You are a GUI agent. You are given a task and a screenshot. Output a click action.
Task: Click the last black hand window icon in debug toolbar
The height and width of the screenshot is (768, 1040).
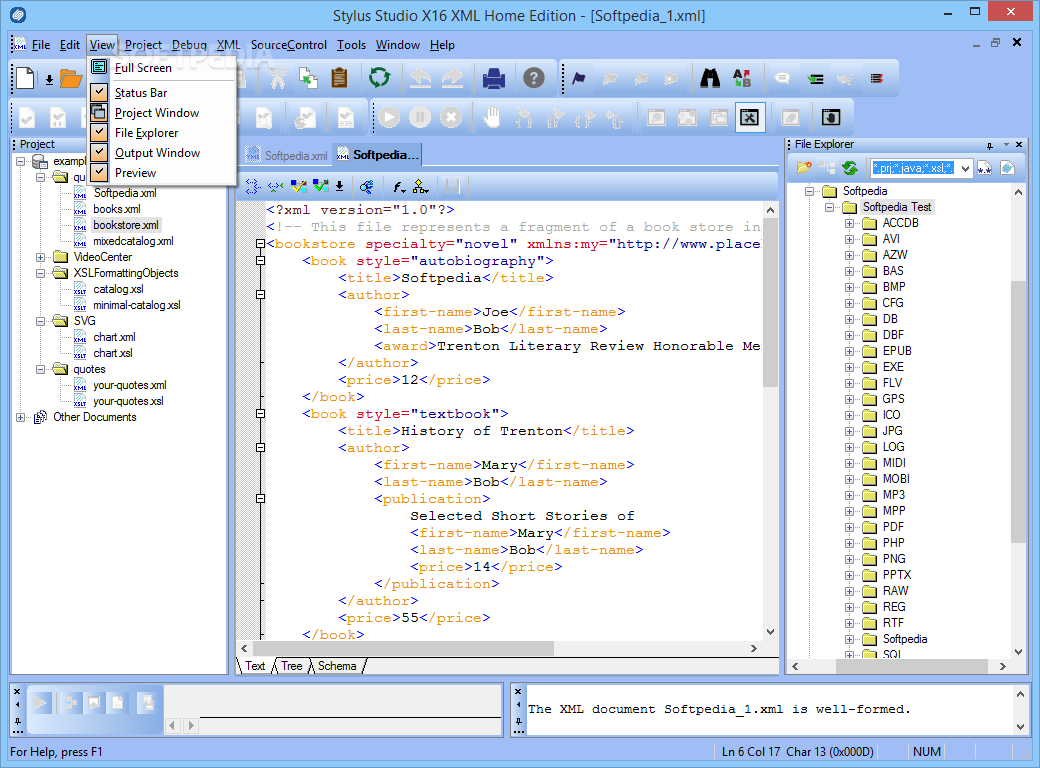point(830,118)
